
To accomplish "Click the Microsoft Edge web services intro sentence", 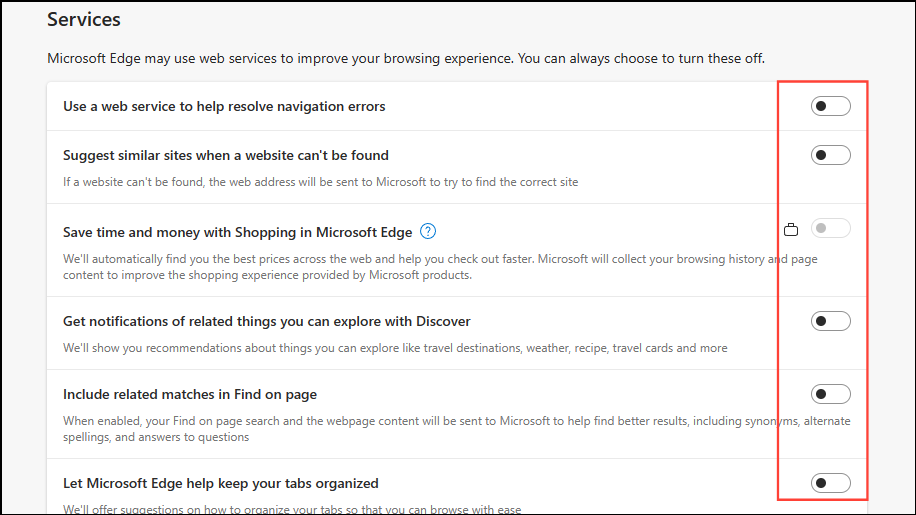I will tap(406, 58).
